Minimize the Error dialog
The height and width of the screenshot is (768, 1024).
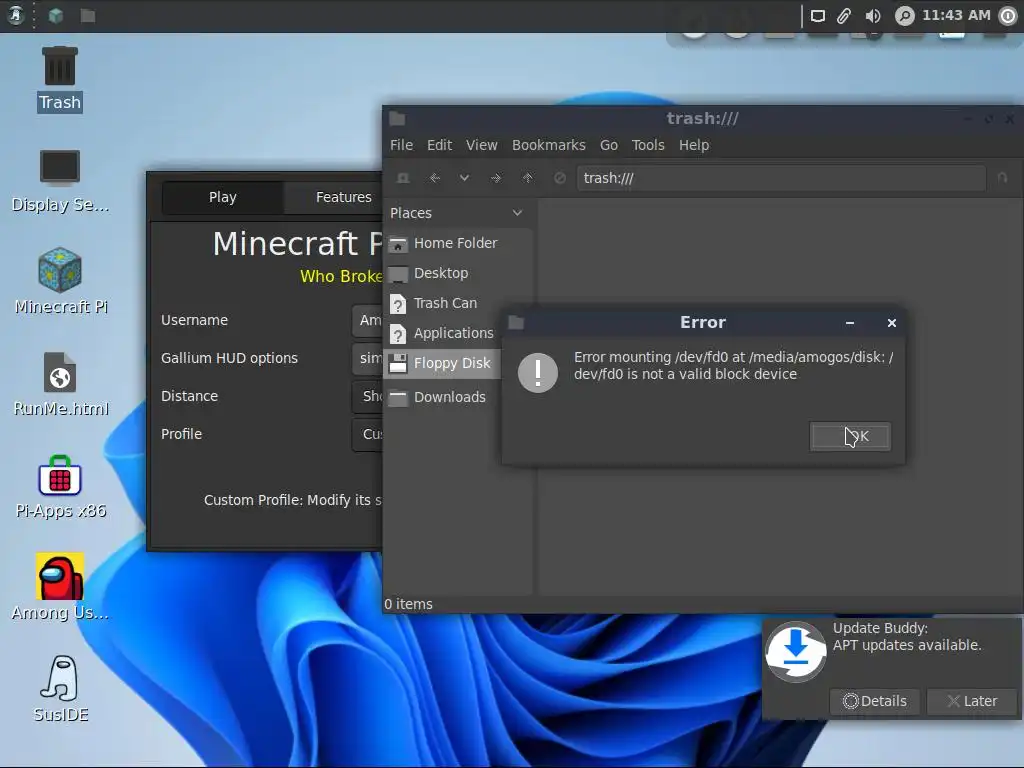click(x=850, y=323)
